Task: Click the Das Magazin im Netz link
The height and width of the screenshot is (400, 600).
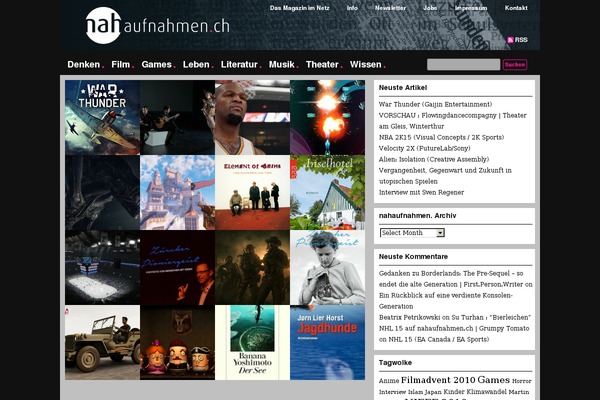Action: pyautogui.click(x=299, y=8)
